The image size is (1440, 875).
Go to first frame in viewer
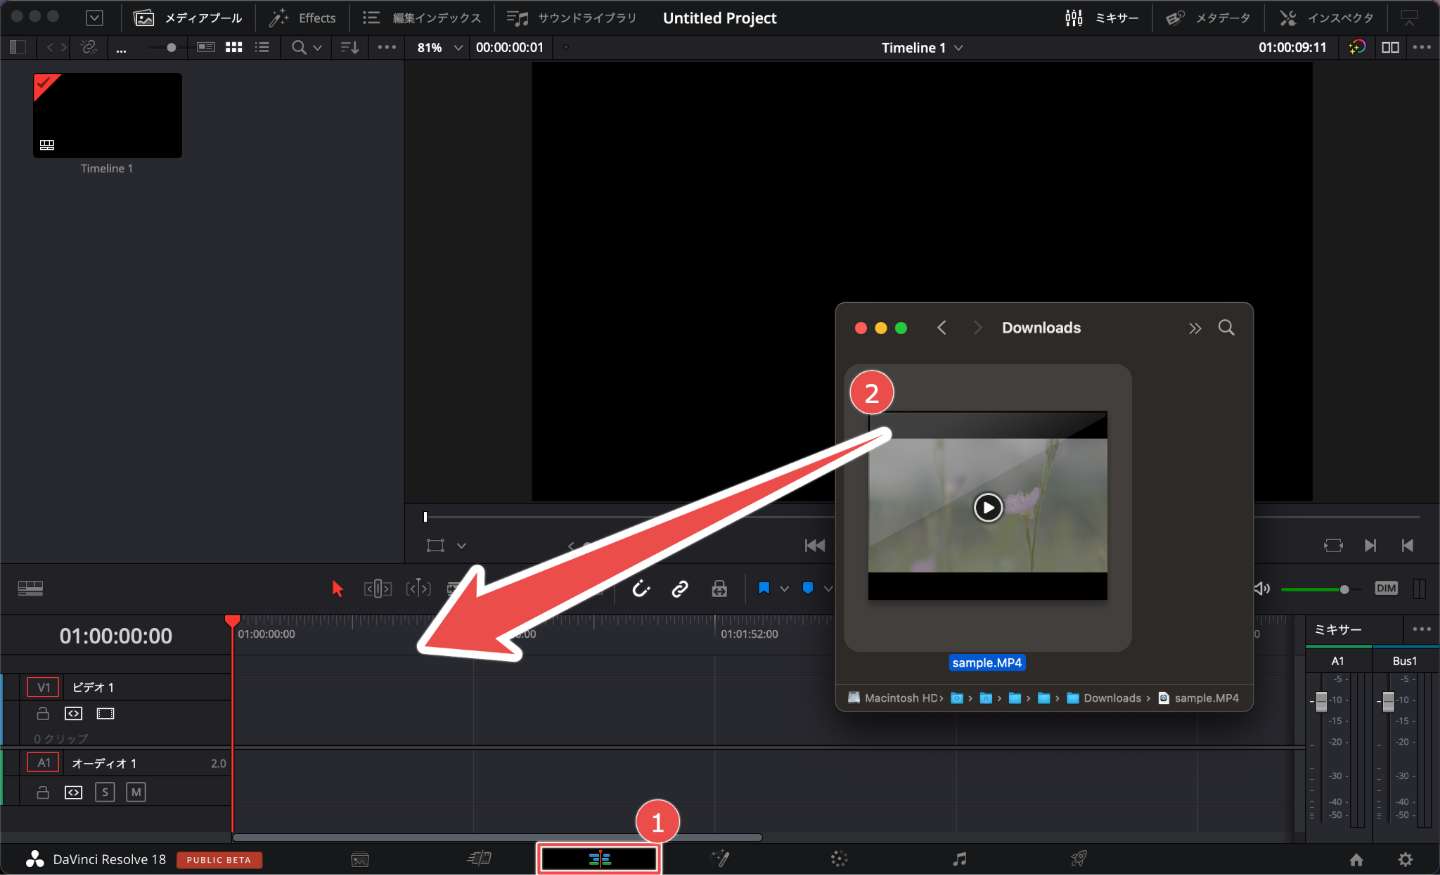tap(815, 545)
